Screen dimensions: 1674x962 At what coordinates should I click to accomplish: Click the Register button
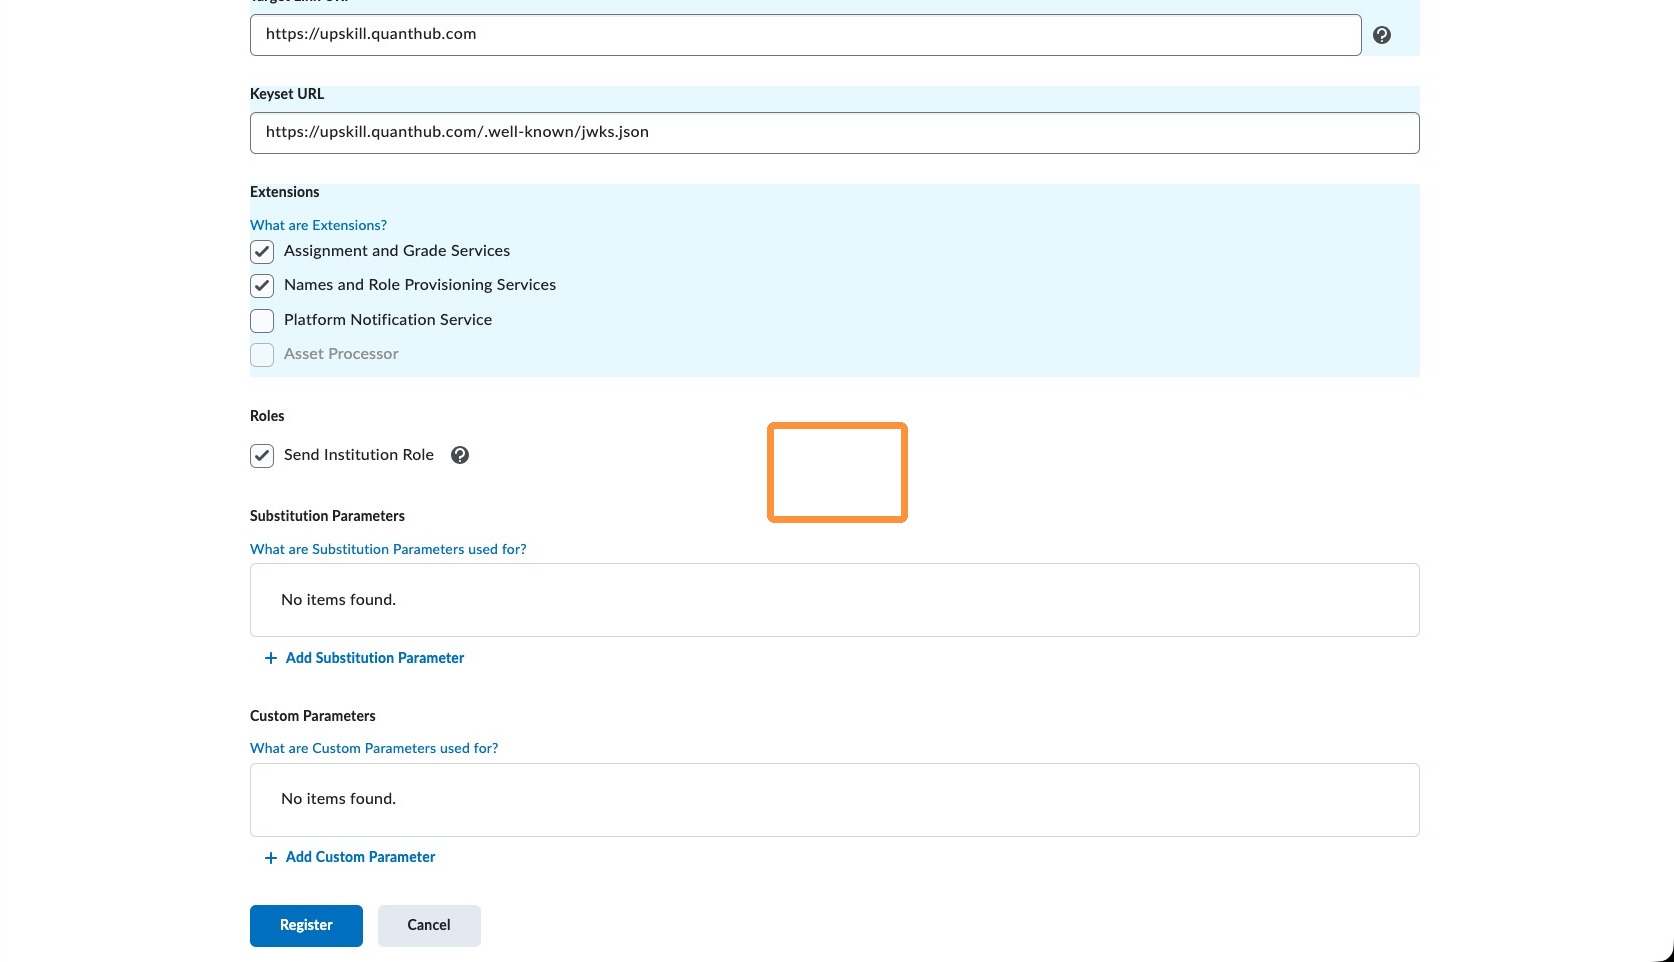coord(306,925)
